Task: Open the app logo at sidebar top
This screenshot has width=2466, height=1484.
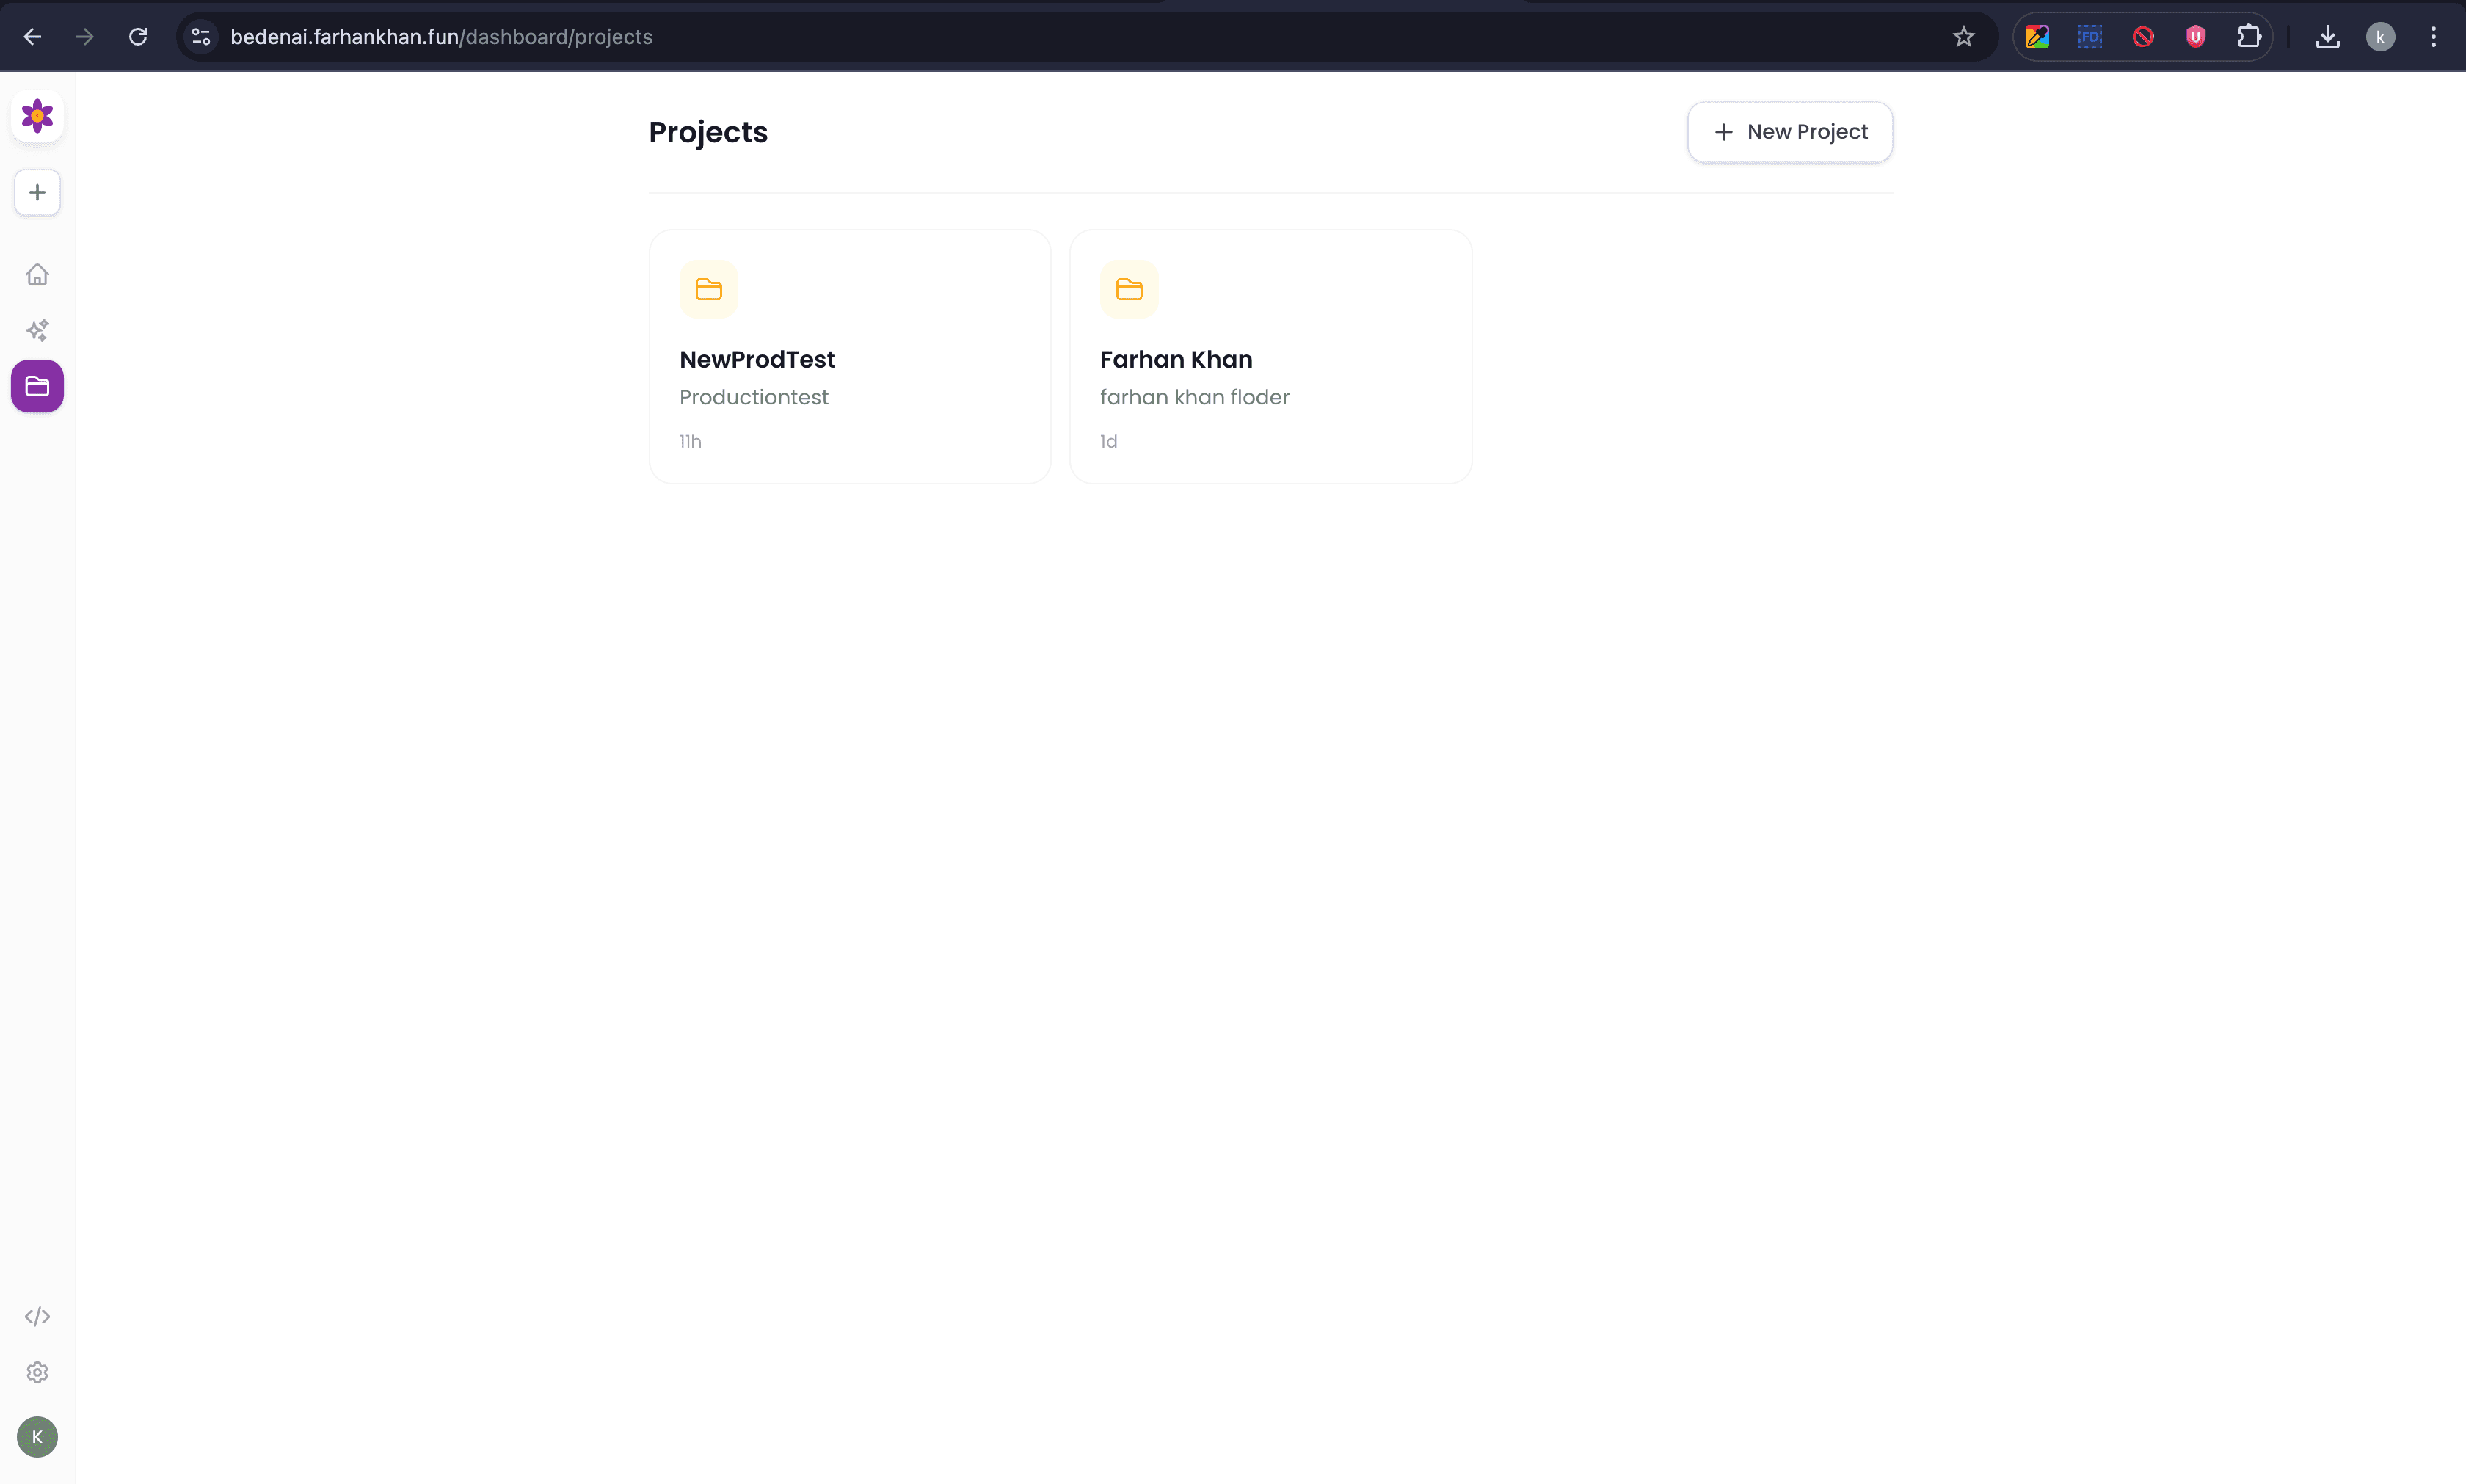Action: pos(37,116)
